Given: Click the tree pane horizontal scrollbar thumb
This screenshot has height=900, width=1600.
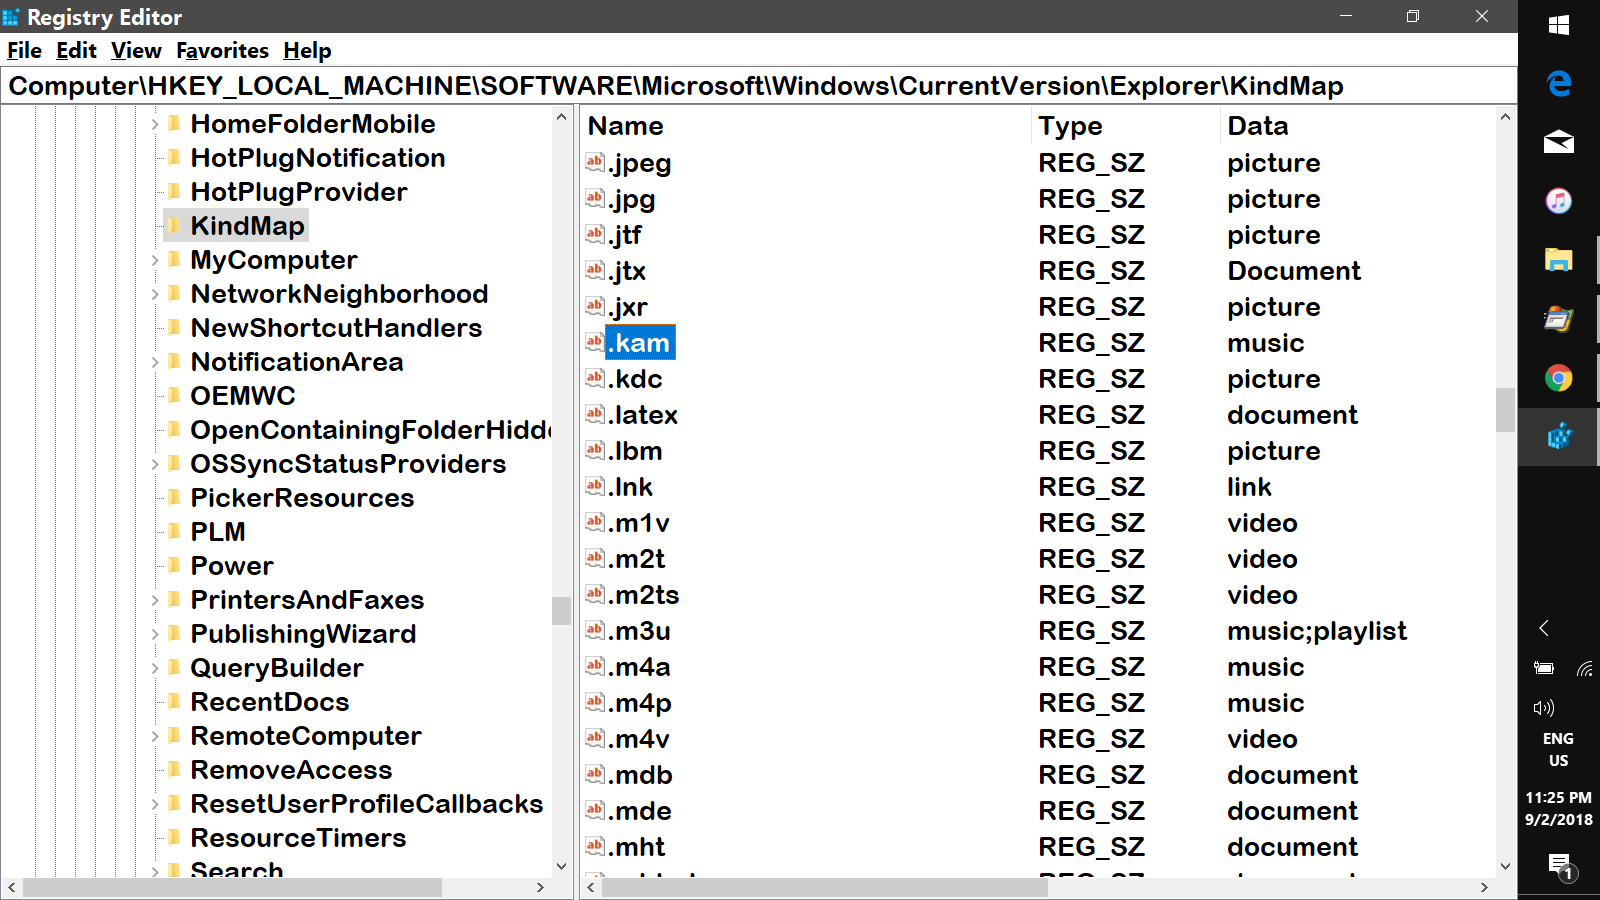Looking at the screenshot, I should pyautogui.click(x=233, y=887).
